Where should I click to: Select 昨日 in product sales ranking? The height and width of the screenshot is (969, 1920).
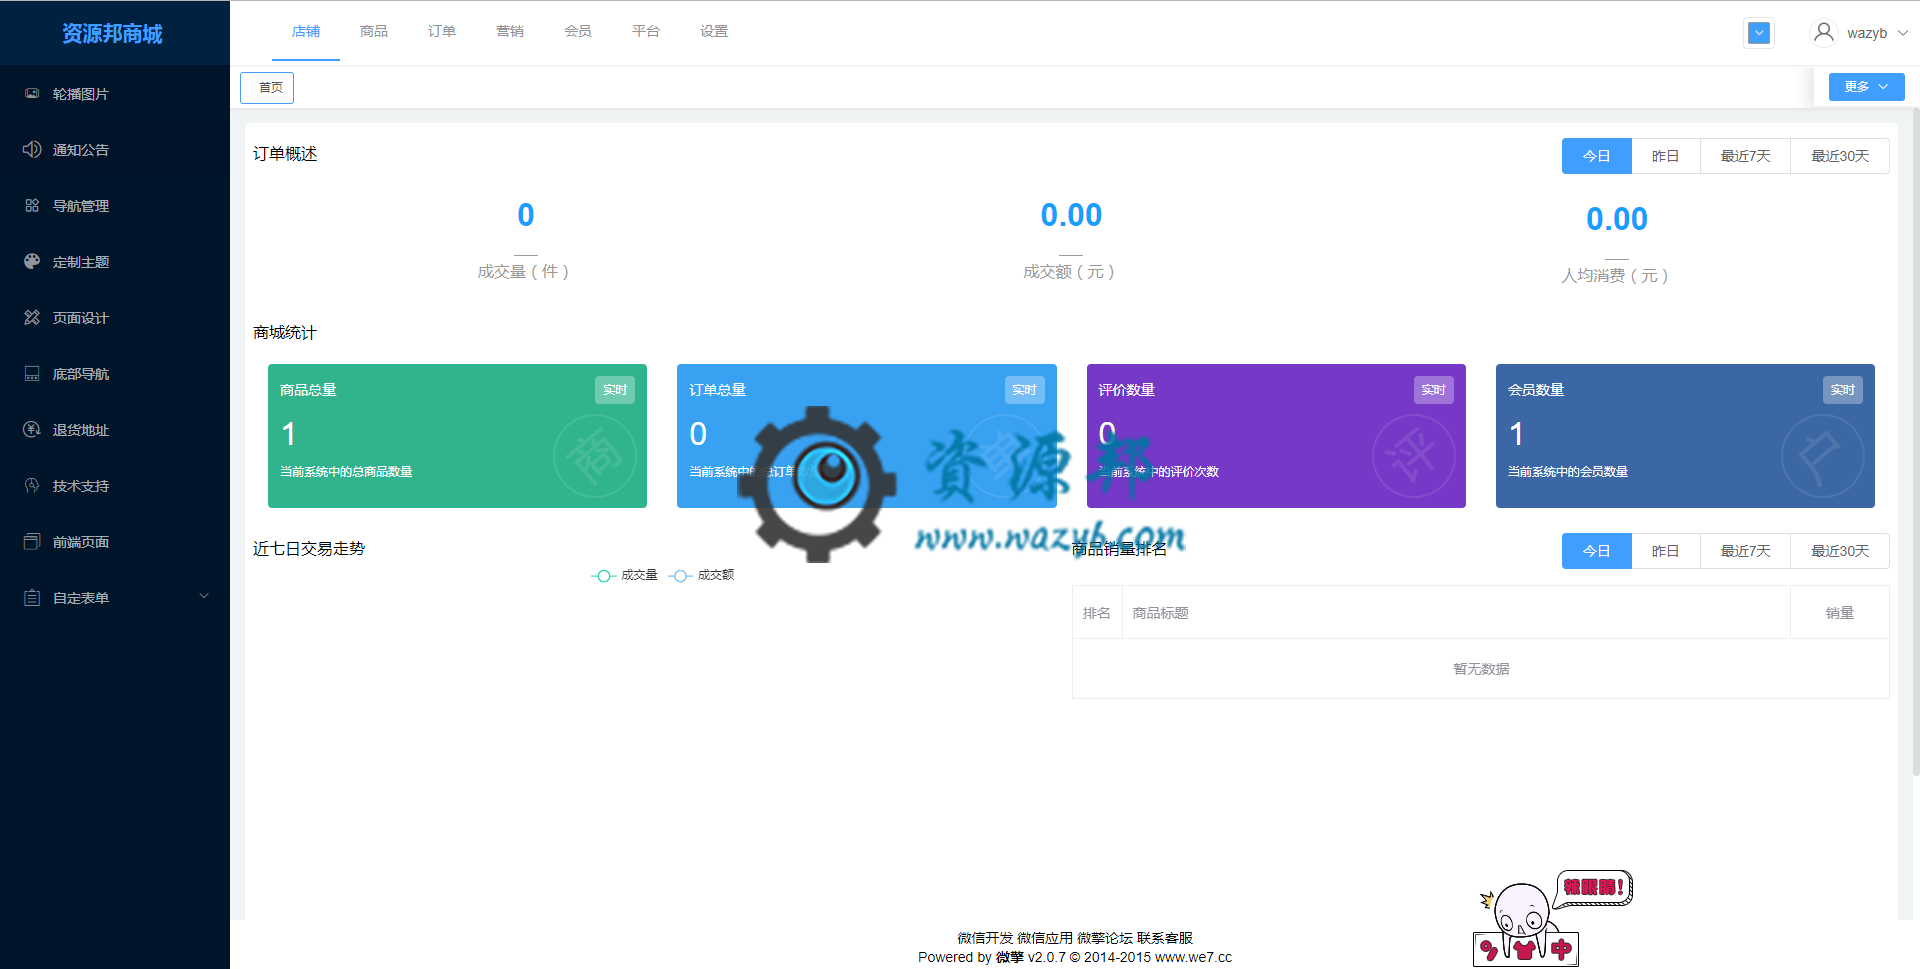(1665, 551)
